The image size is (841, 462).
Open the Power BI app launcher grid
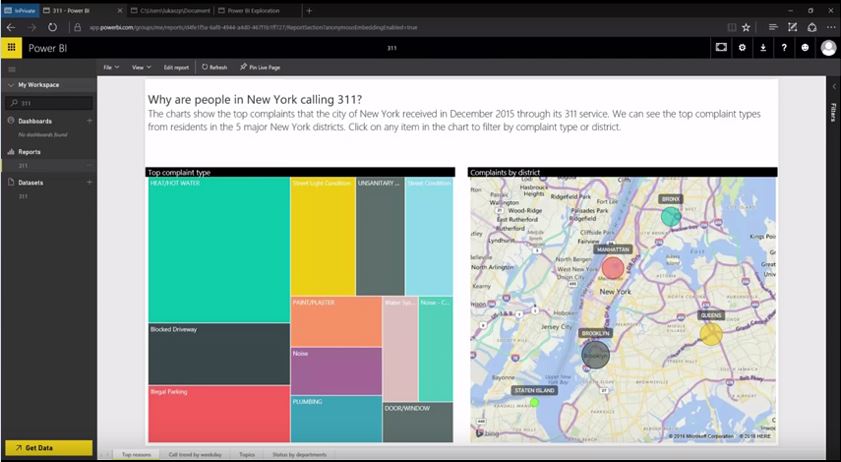(11, 48)
